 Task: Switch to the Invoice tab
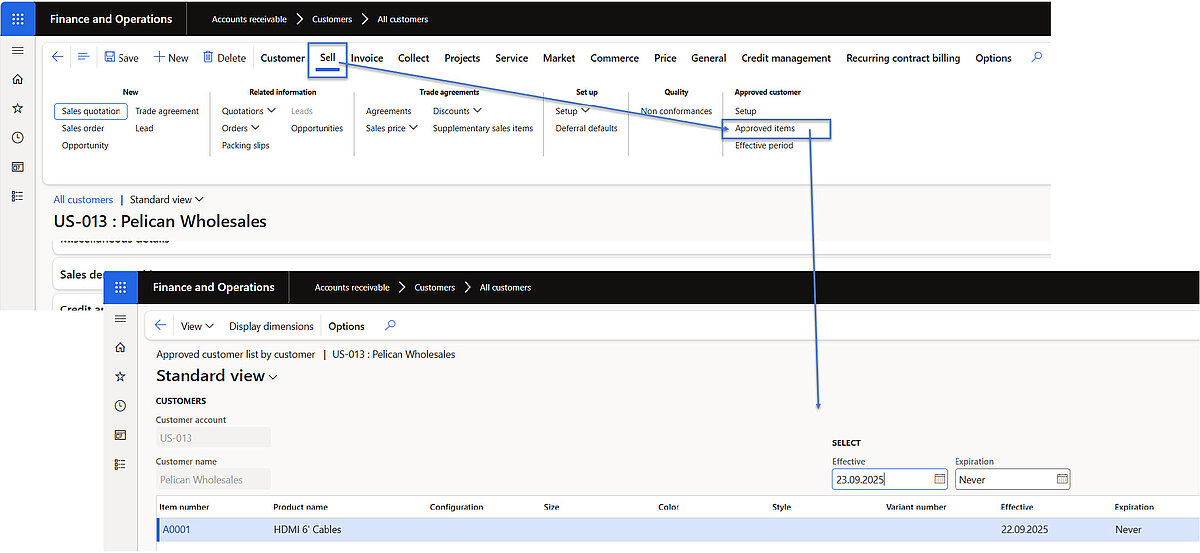367,58
